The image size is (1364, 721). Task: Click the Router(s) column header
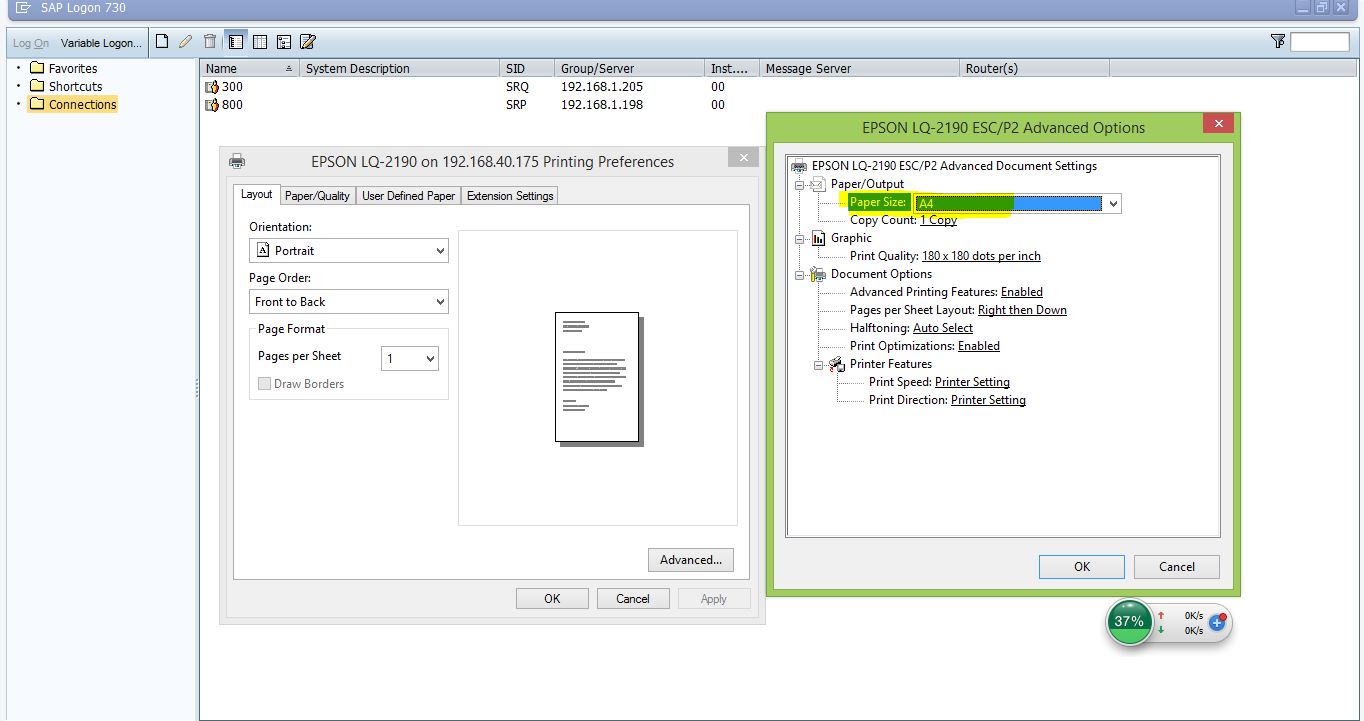pyautogui.click(x=1034, y=68)
